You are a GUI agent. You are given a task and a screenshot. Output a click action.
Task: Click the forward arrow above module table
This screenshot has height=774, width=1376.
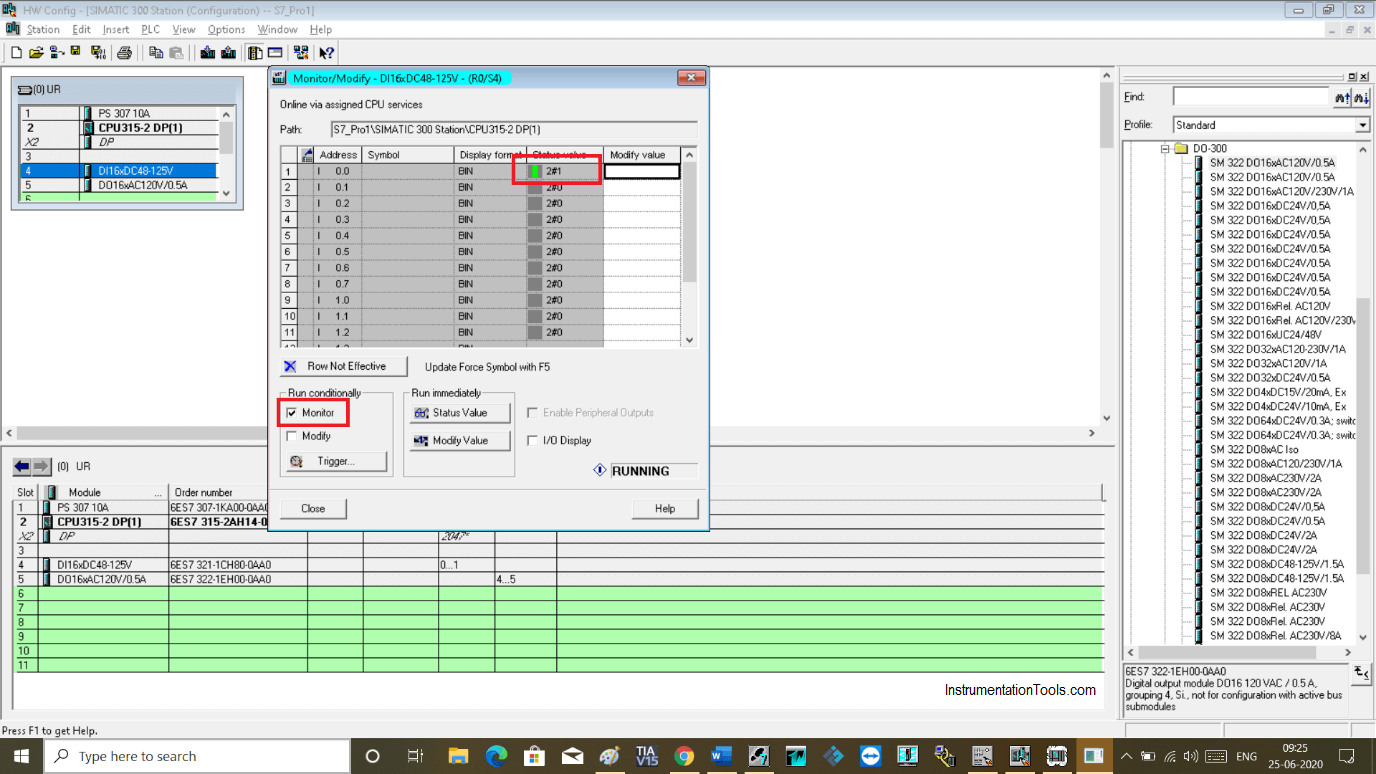pyautogui.click(x=41, y=467)
